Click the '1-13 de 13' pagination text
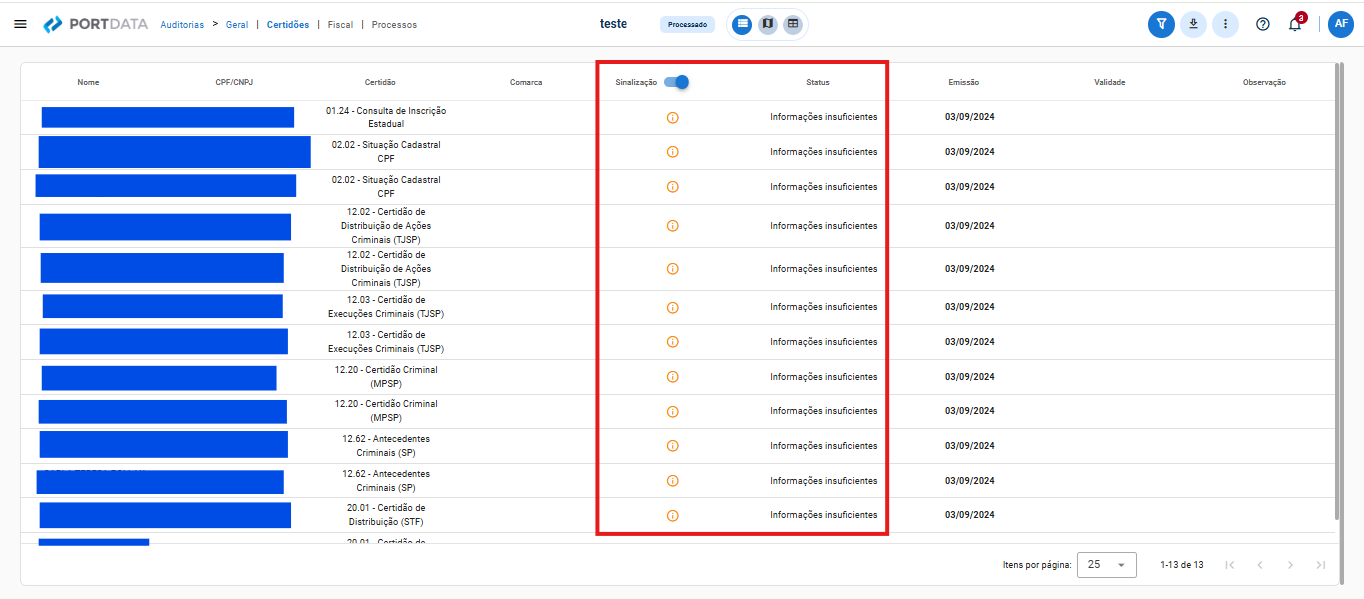Screen dimensions: 1364x599 click(x=1182, y=565)
